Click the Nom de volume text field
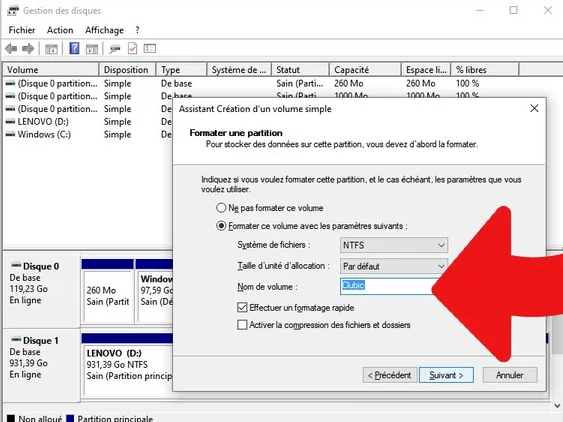This screenshot has height=422, width=563. tap(388, 286)
